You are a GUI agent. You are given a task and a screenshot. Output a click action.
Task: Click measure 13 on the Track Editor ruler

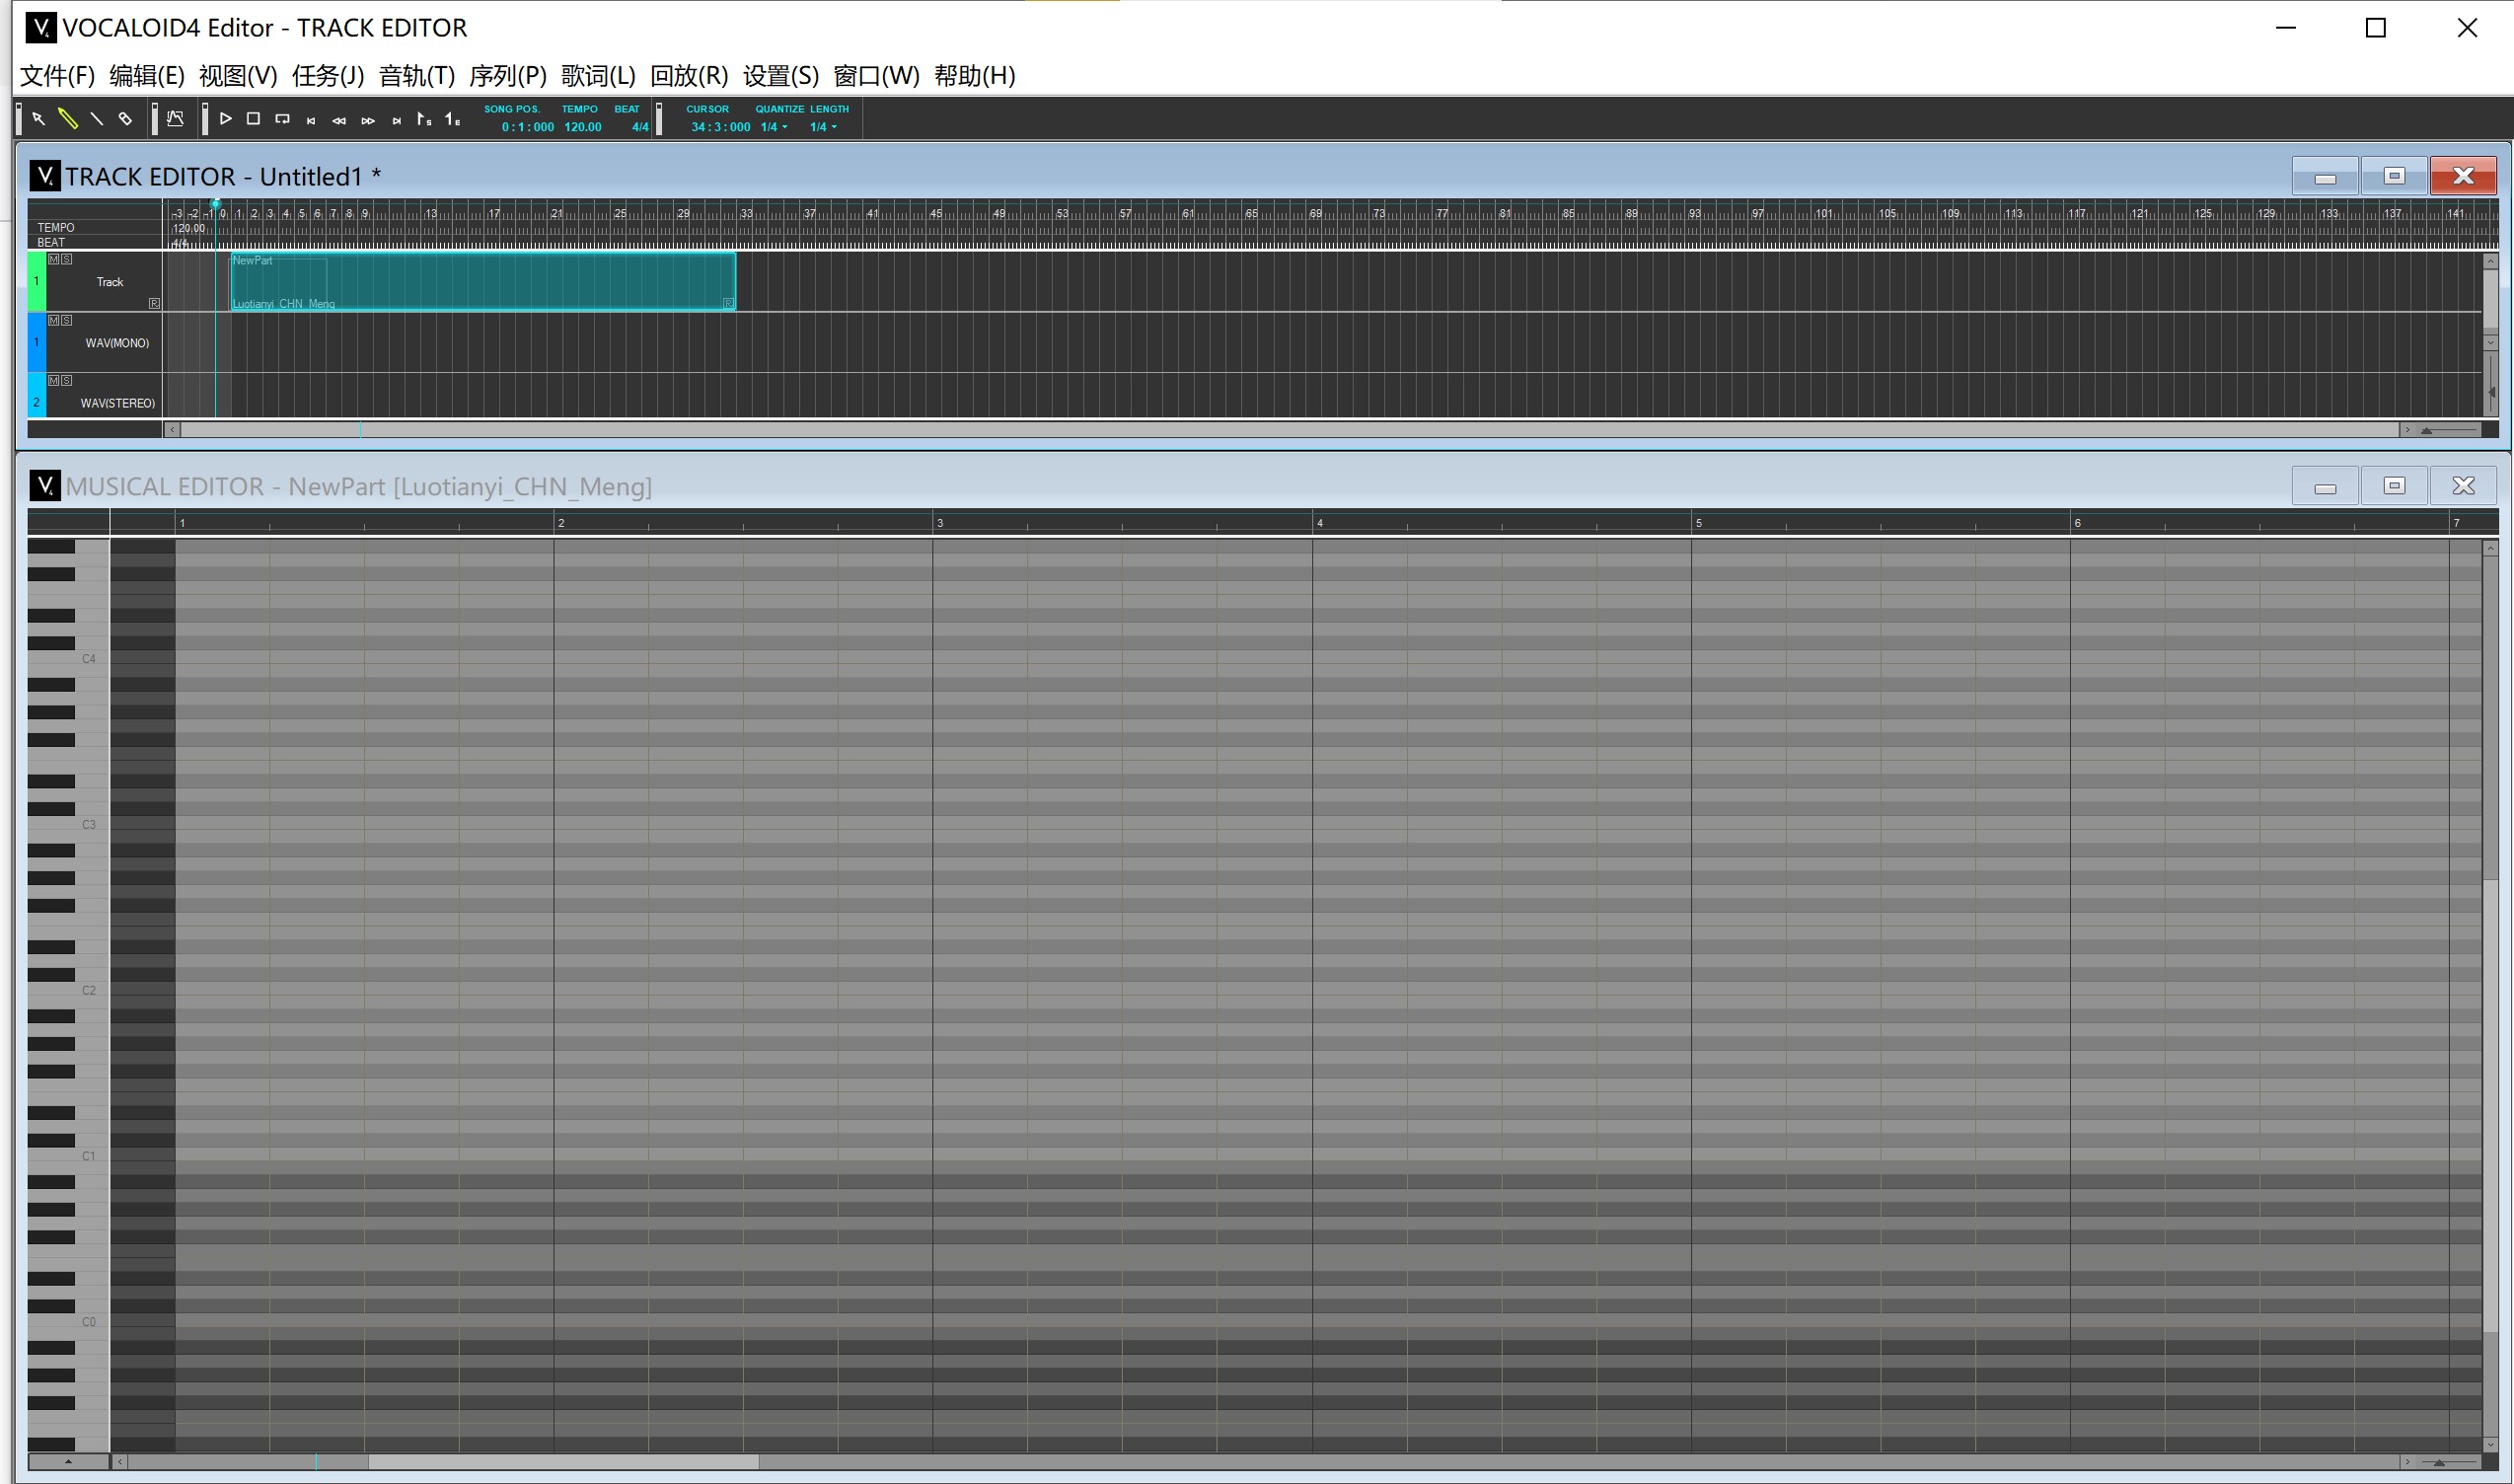431,213
